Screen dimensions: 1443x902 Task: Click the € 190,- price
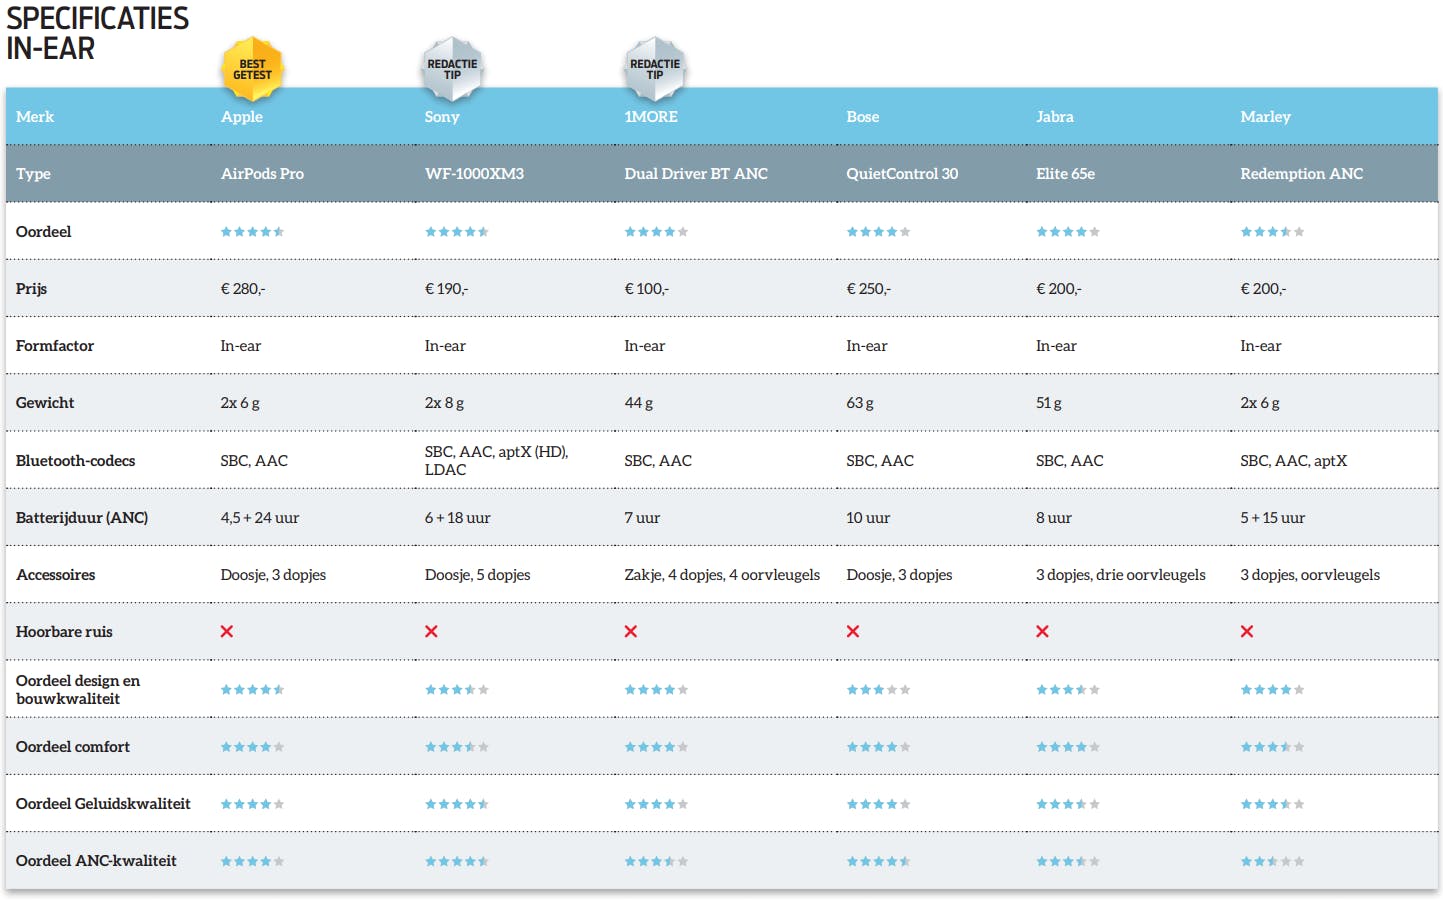pos(446,289)
